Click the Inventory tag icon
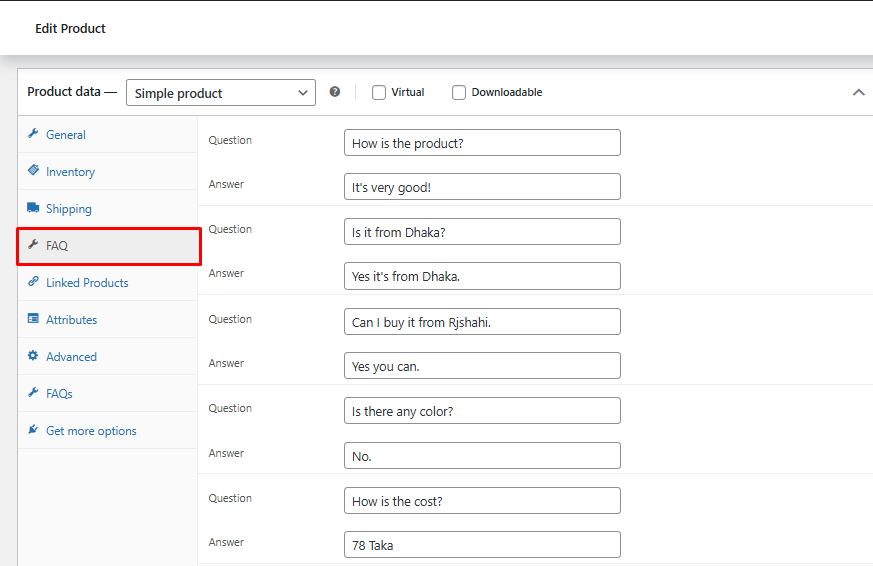 pyautogui.click(x=33, y=171)
